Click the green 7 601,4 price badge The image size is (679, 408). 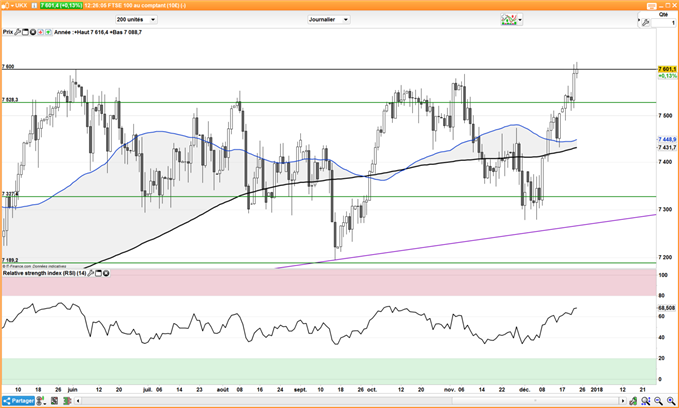tap(61, 6)
